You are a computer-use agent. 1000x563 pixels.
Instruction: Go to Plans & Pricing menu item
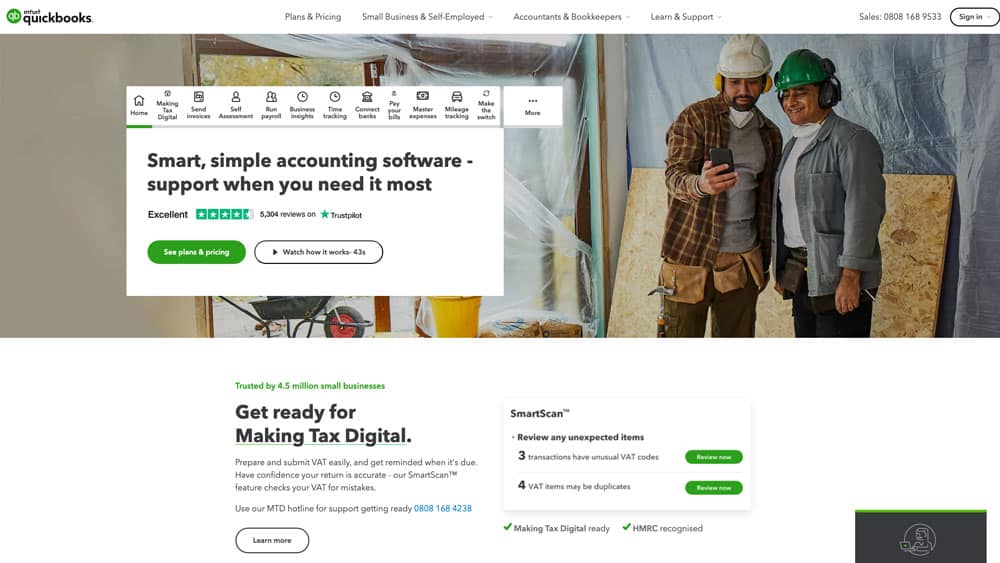click(x=312, y=17)
